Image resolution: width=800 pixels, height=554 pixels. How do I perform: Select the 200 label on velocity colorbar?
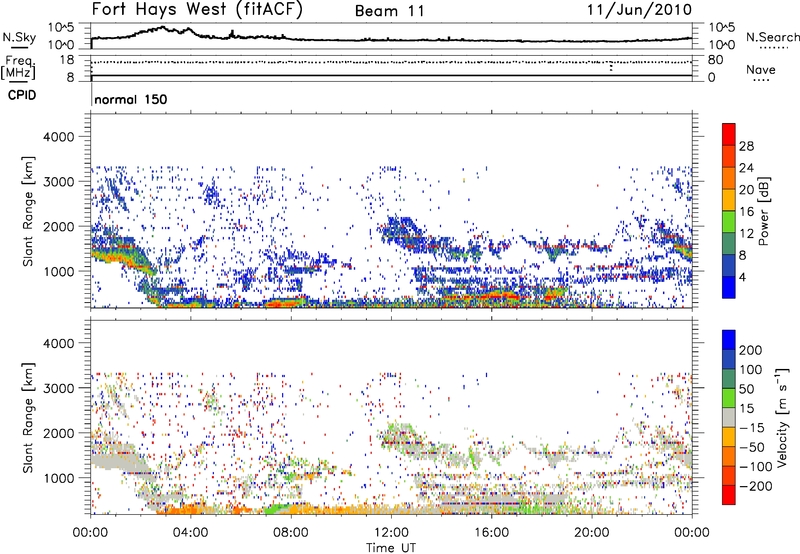point(751,350)
